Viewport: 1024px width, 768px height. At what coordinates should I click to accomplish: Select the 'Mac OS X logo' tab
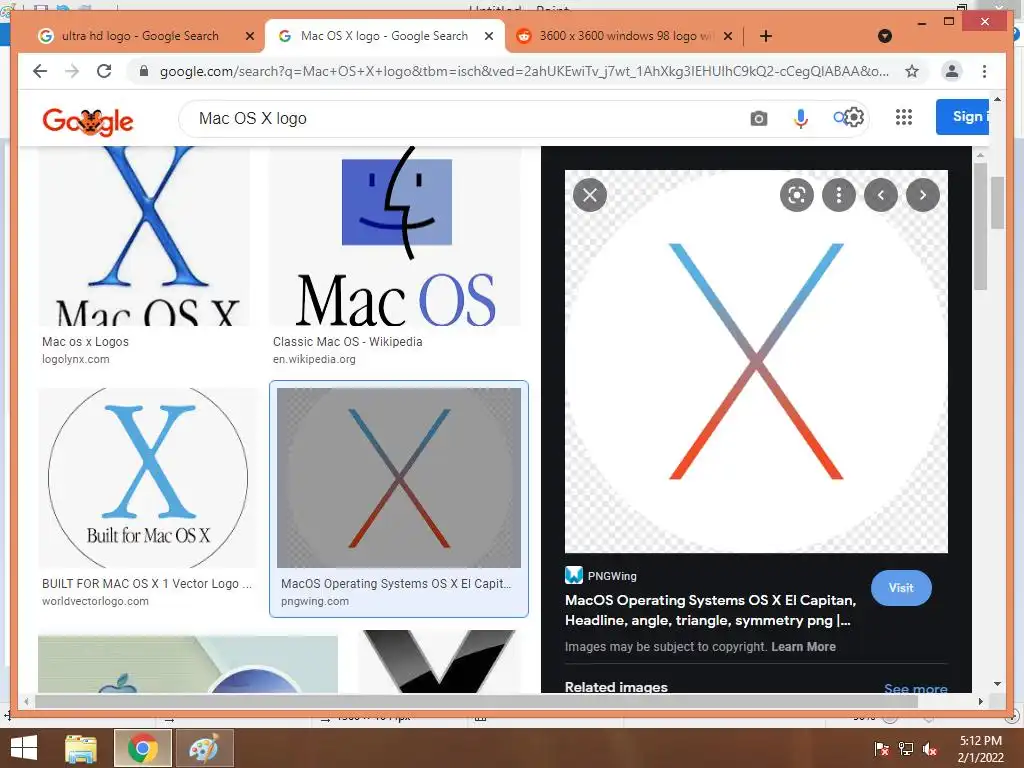(x=384, y=36)
